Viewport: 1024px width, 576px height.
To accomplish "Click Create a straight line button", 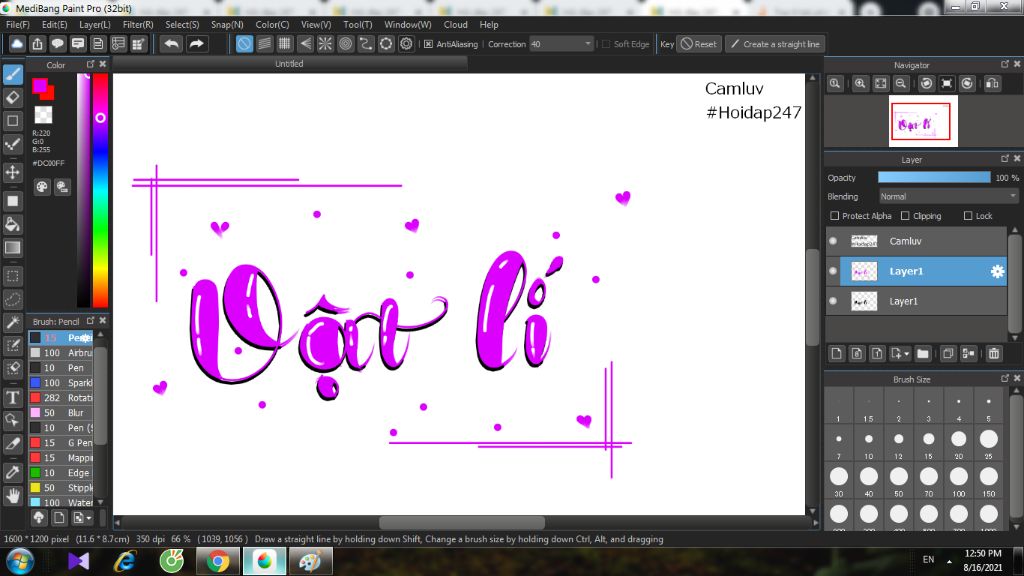I will click(775, 44).
